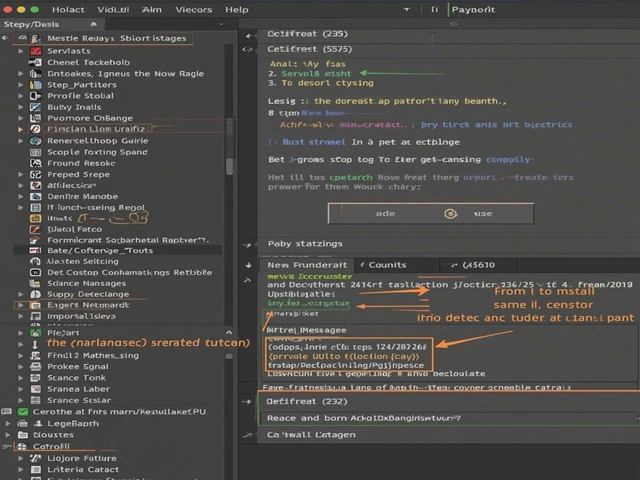Click the Fround Resoke row icon
640x480 pixels.
pyautogui.click(x=36, y=163)
